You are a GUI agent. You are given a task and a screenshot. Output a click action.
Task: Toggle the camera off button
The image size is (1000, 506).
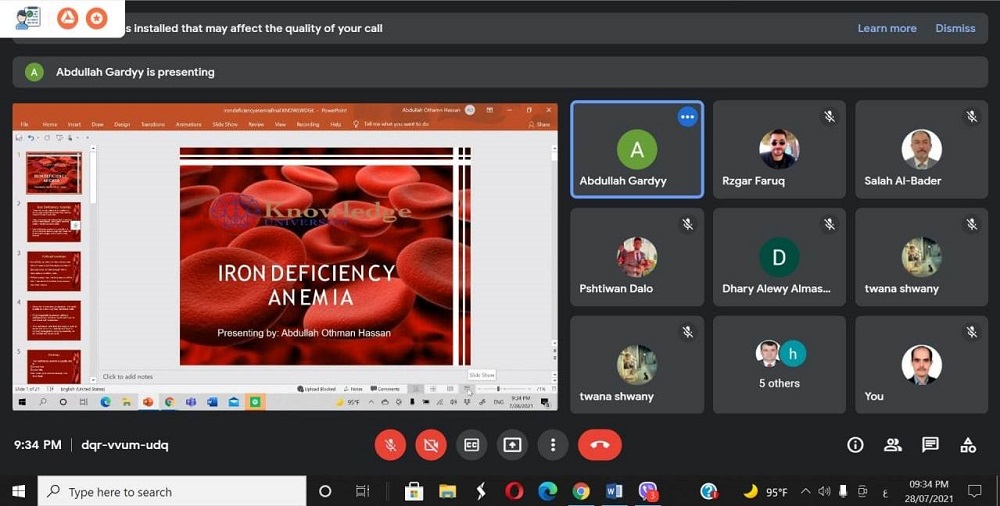pos(431,445)
